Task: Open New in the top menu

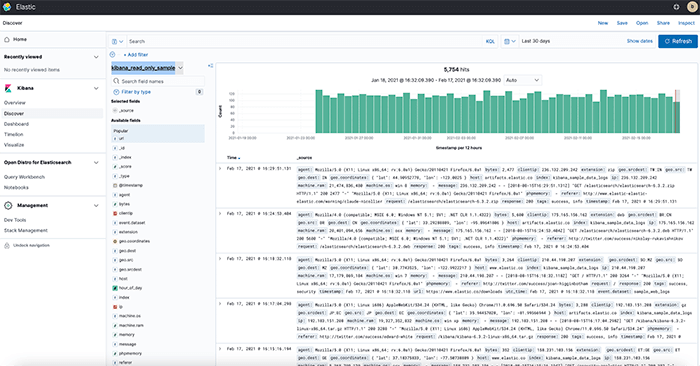Action: [x=603, y=23]
